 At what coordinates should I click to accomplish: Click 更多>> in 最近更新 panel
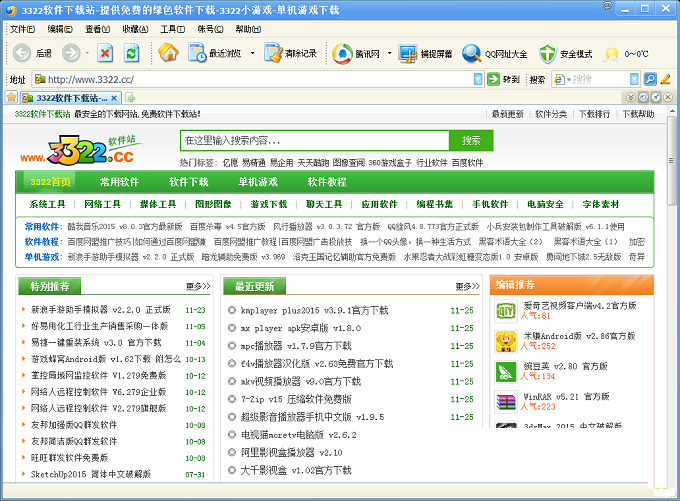pos(468,286)
